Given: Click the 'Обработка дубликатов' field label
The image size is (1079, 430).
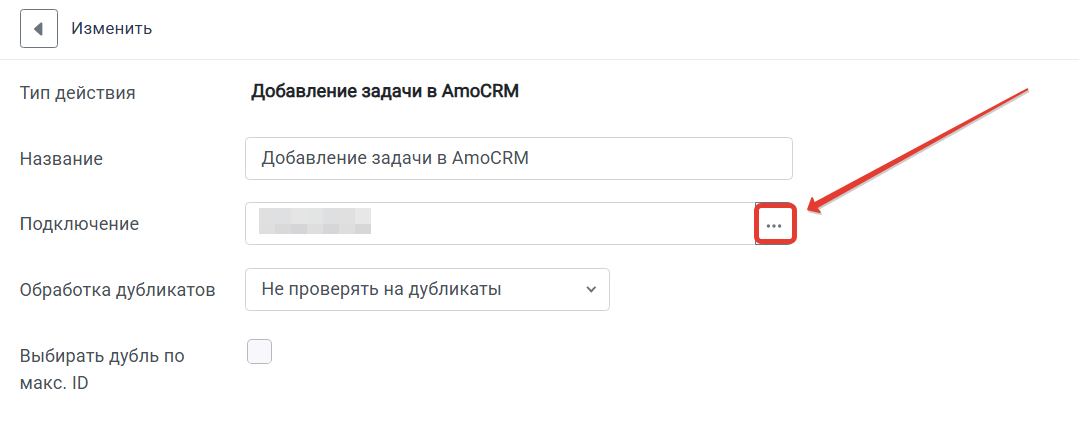Looking at the screenshot, I should 118,290.
